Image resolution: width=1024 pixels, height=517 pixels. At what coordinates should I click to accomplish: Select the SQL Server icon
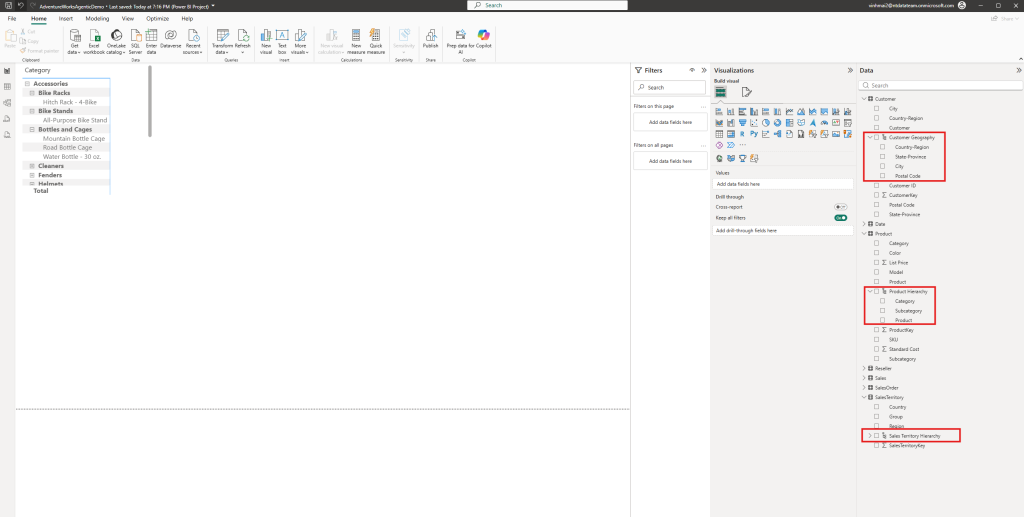click(x=135, y=36)
